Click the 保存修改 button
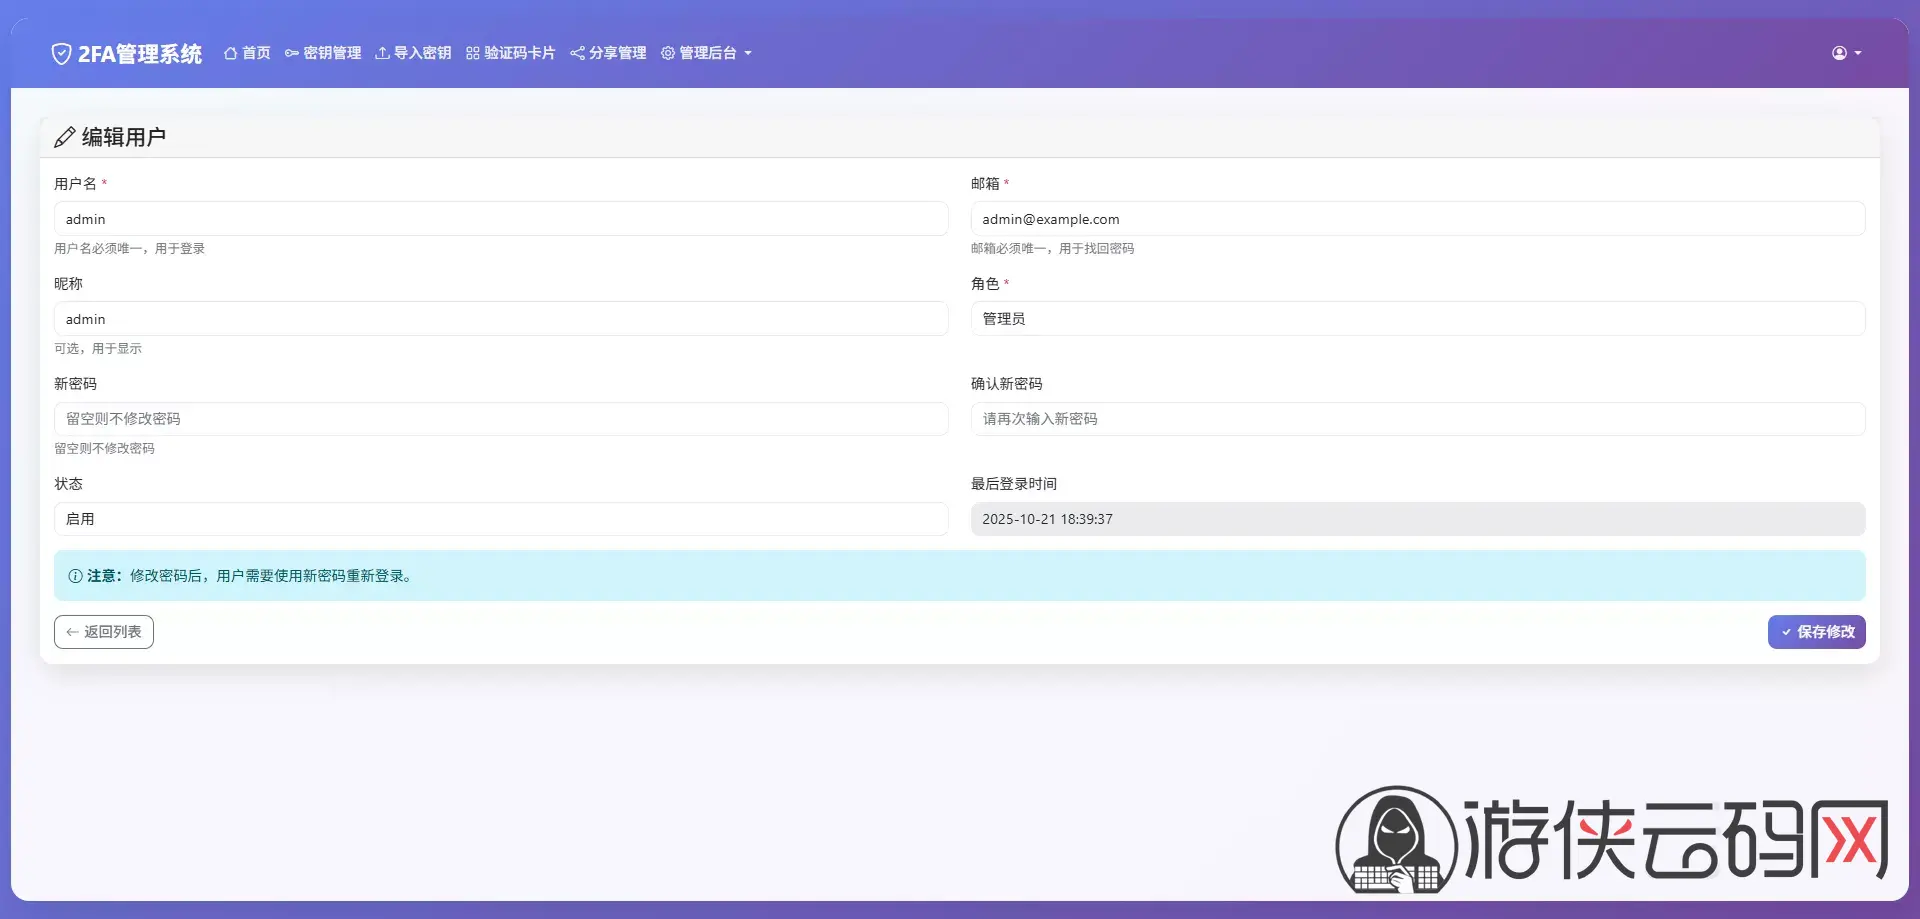Image resolution: width=1920 pixels, height=919 pixels. pyautogui.click(x=1816, y=632)
